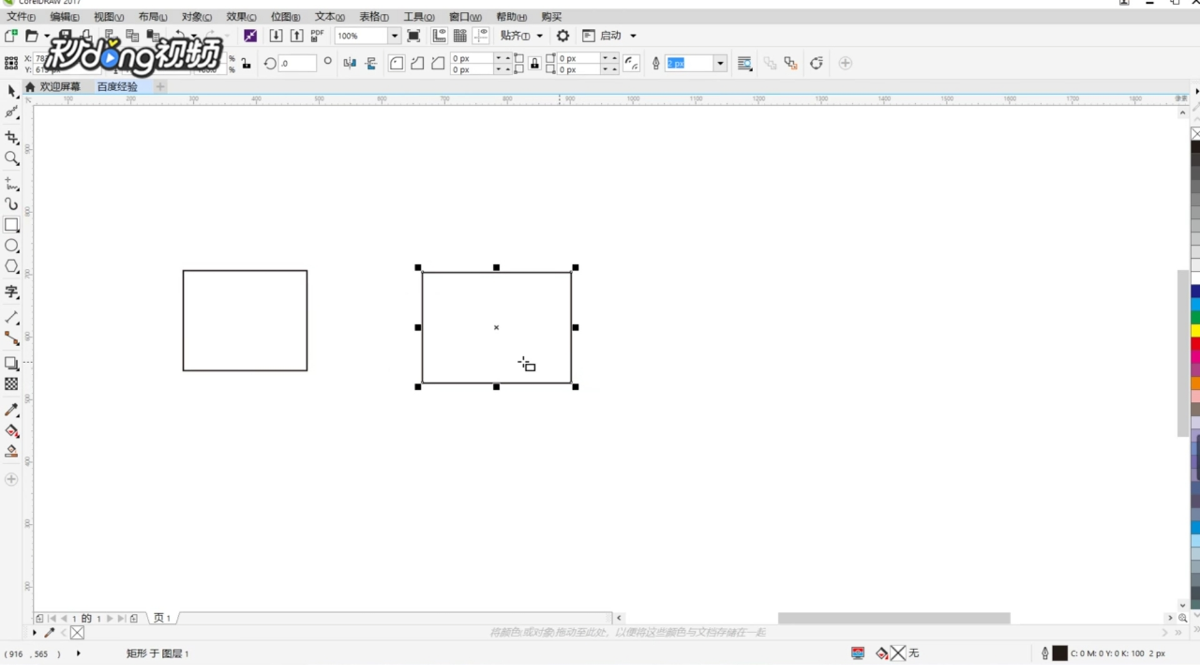Click the mirror horizontally icon

click(x=349, y=63)
